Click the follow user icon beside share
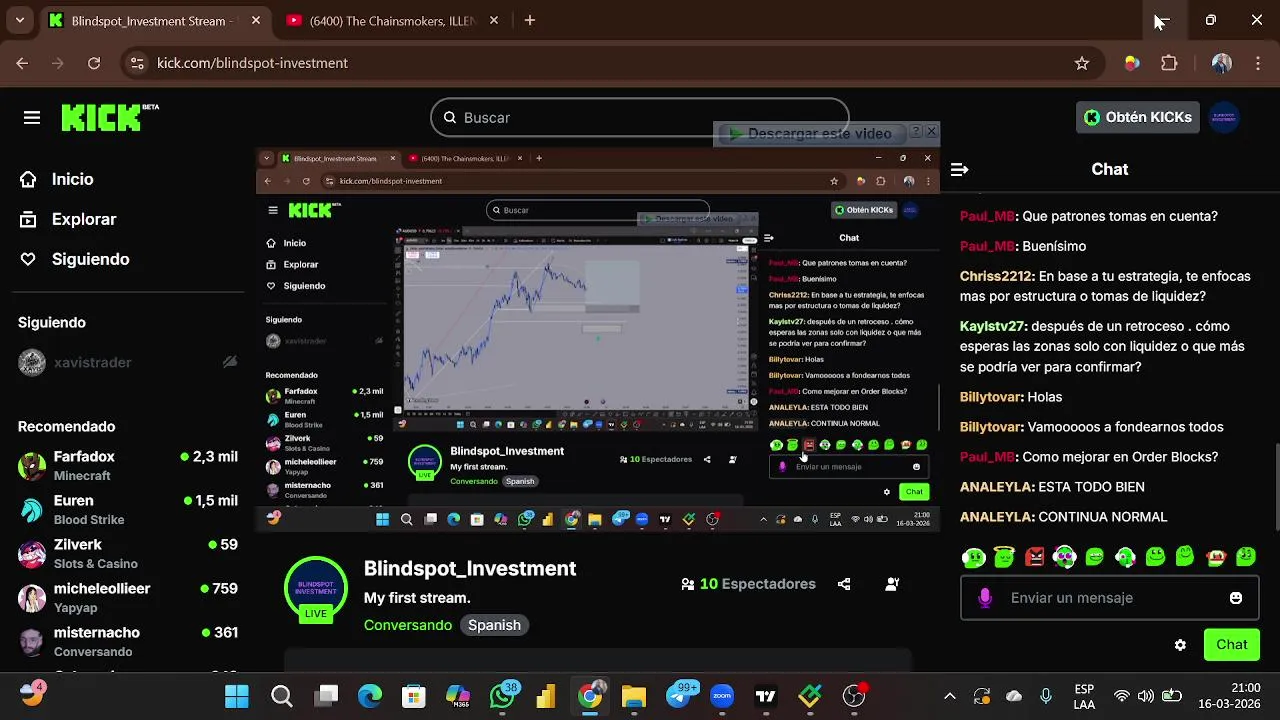This screenshot has height=720, width=1280. click(x=892, y=584)
